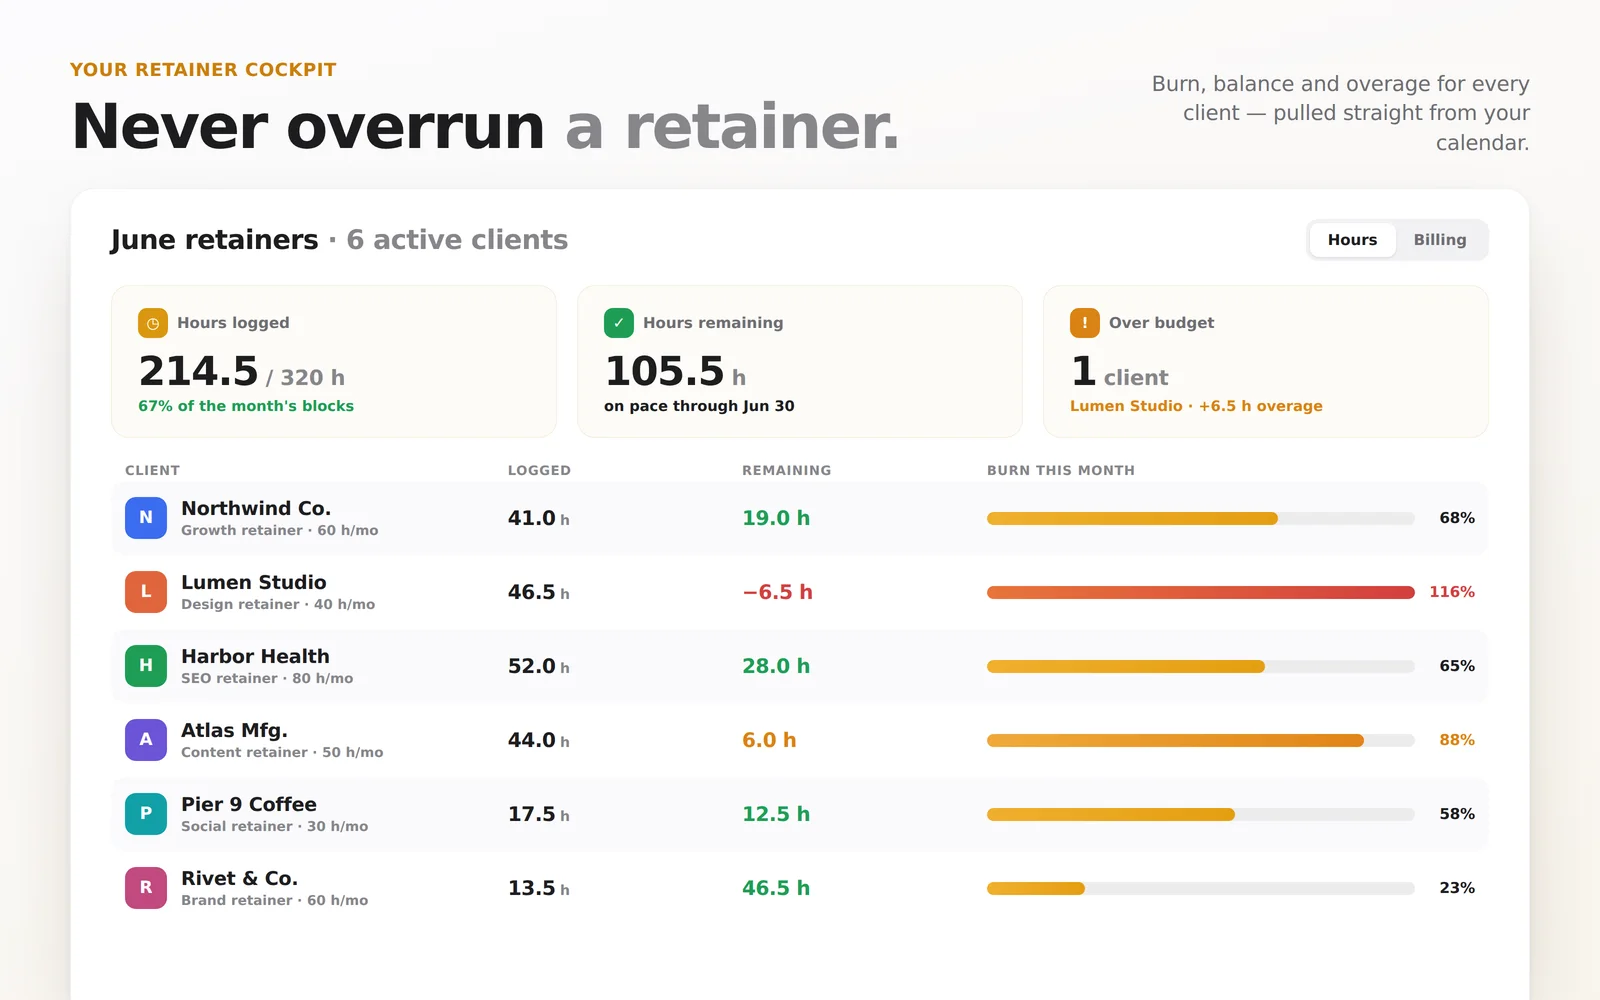Click Lumen Studio orange L avatar
This screenshot has width=1600, height=1000.
point(146,592)
